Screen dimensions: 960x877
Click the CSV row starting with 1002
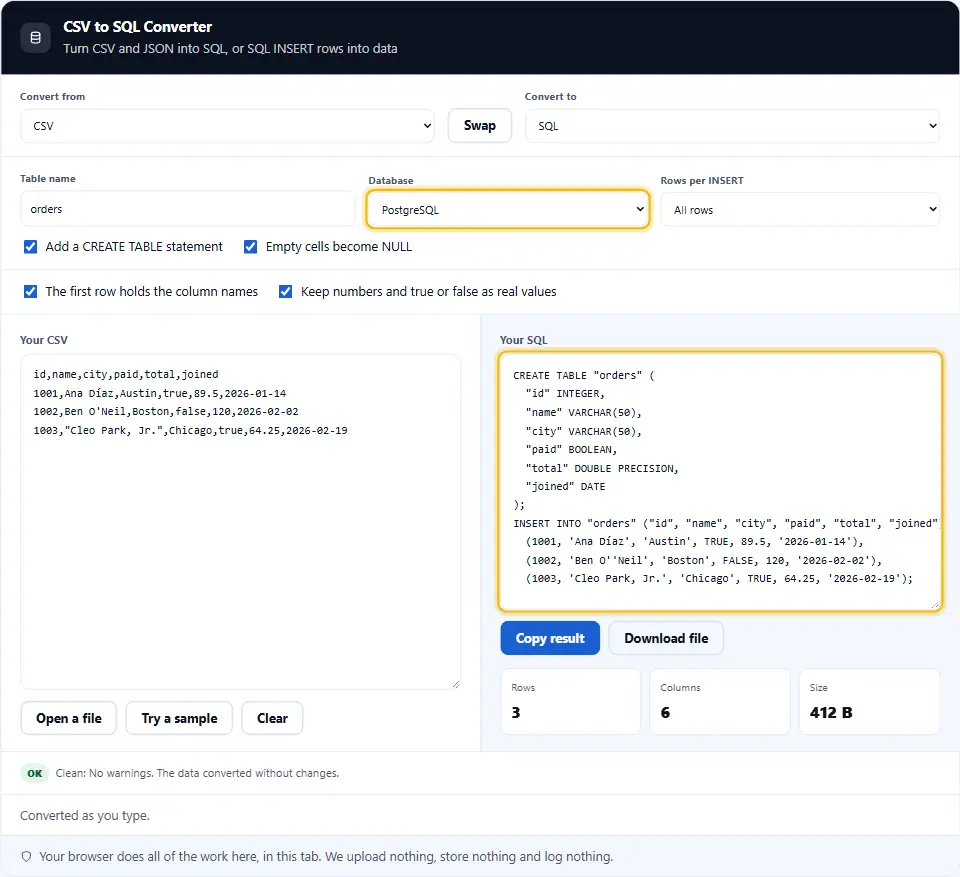click(x=166, y=412)
